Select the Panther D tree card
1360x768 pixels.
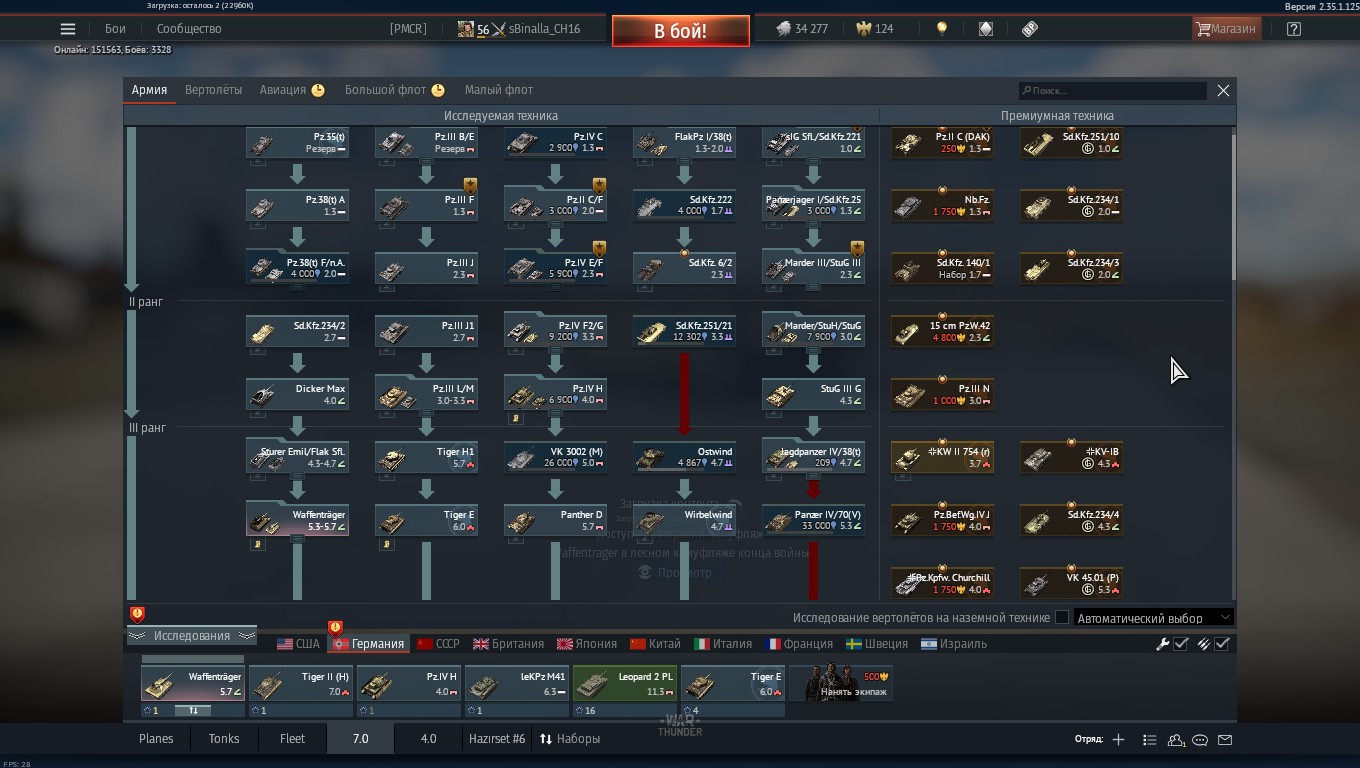[555, 520]
